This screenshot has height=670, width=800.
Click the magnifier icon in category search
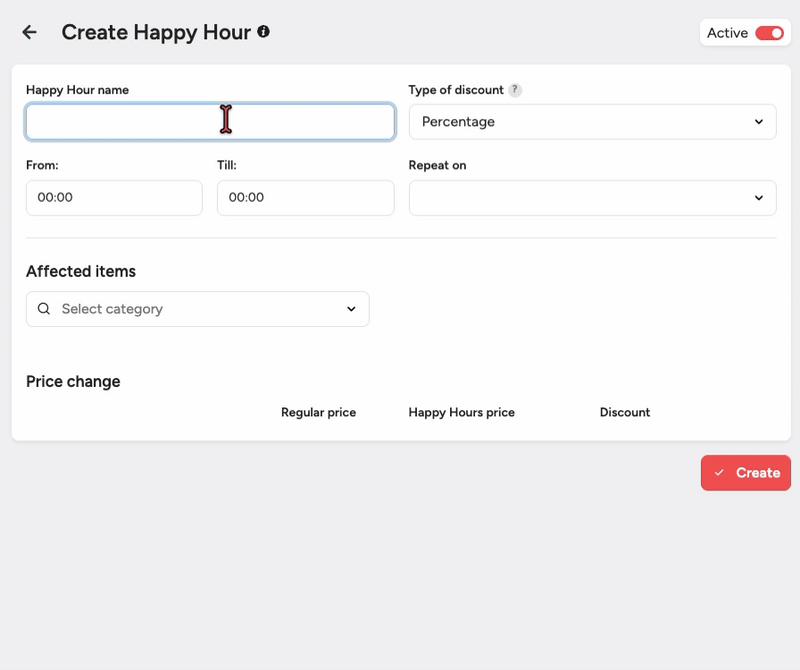click(x=44, y=309)
